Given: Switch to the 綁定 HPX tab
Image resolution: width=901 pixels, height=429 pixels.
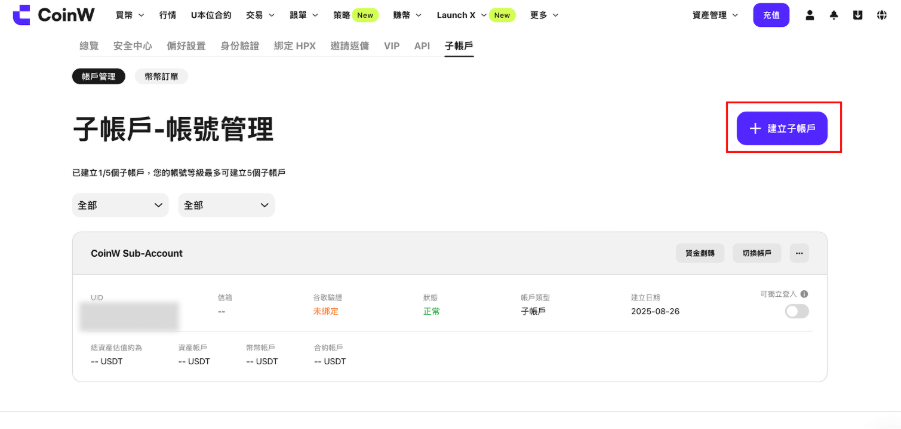Looking at the screenshot, I should coord(295,46).
